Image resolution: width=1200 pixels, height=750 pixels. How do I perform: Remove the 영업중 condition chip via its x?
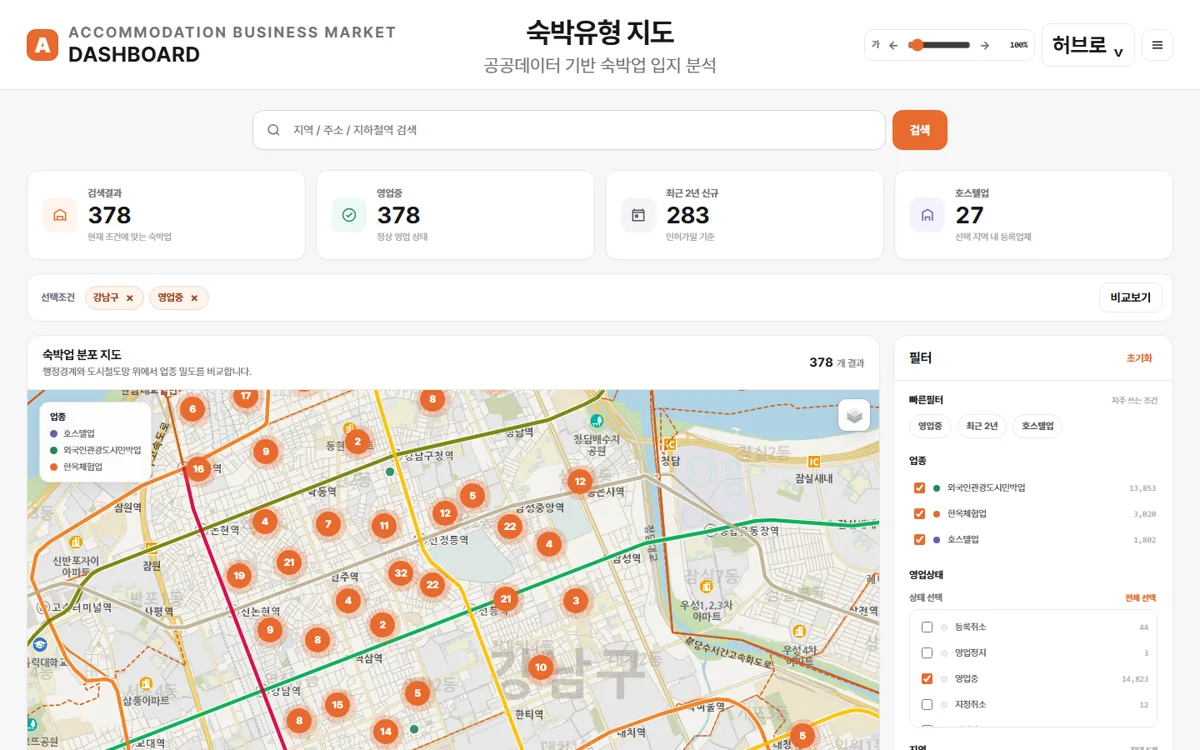(x=194, y=298)
